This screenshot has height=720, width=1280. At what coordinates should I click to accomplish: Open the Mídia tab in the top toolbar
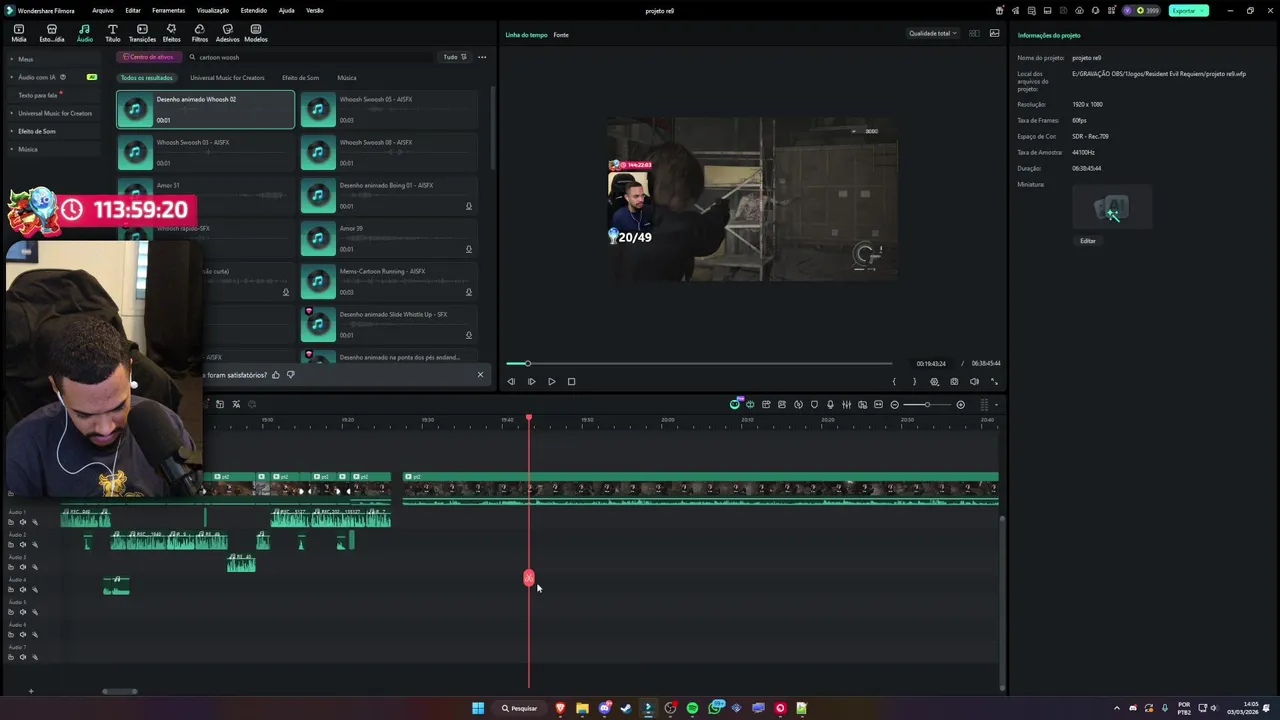click(x=19, y=34)
